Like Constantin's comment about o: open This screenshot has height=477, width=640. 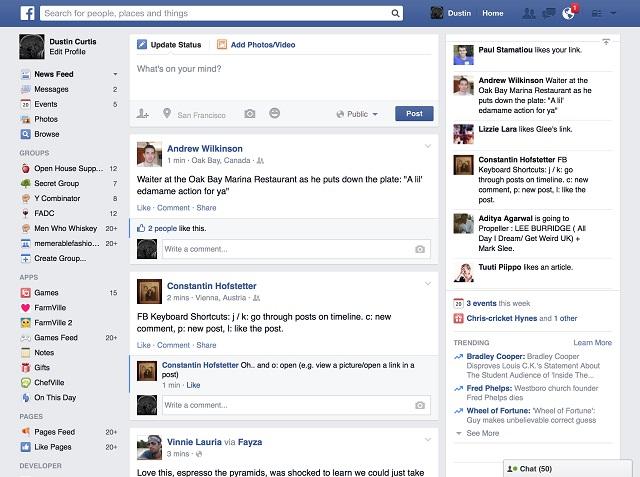click(x=193, y=385)
